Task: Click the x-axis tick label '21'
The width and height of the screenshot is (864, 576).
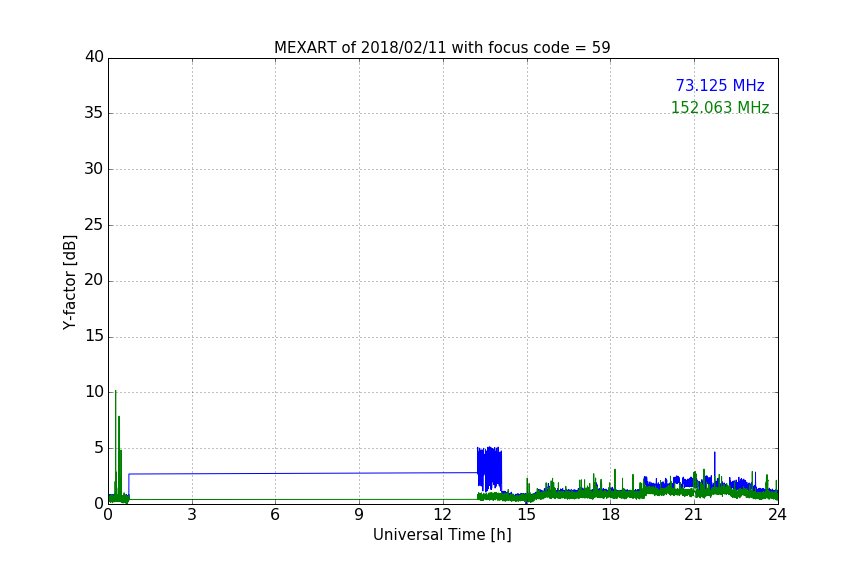Action: [x=694, y=515]
